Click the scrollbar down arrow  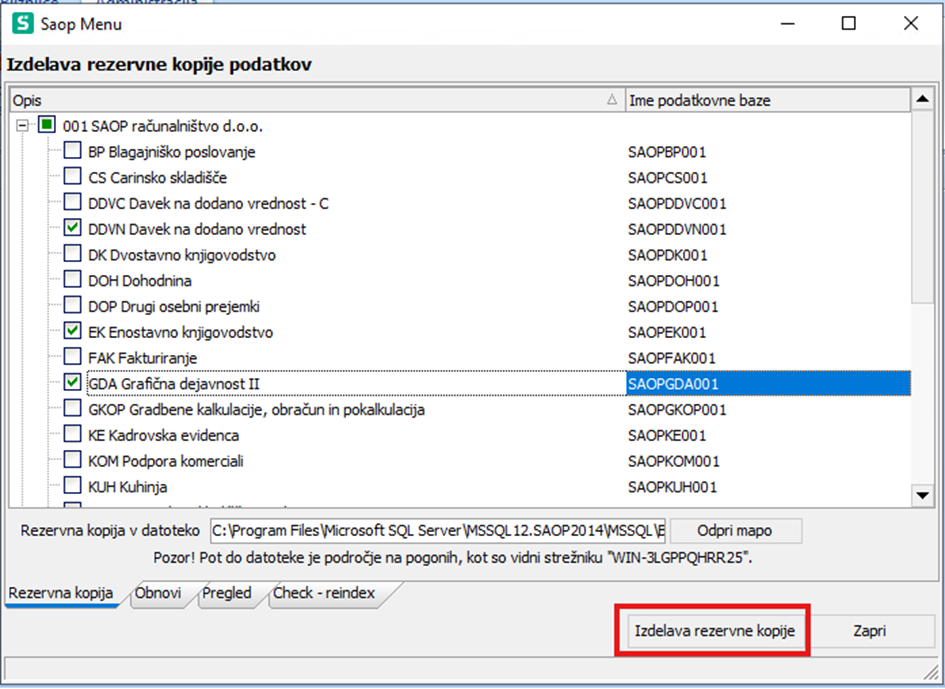point(922,496)
